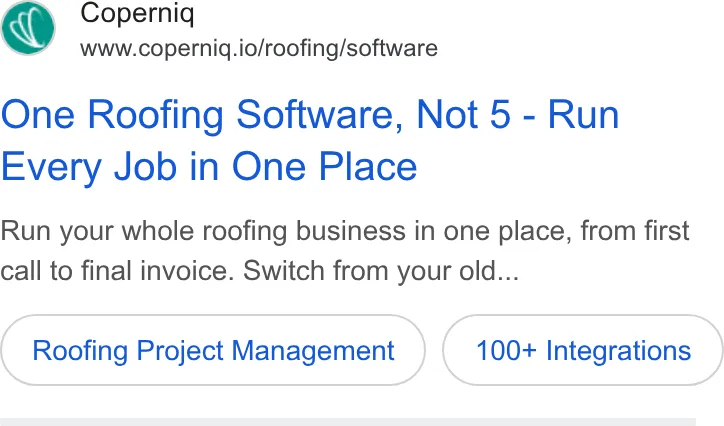This screenshot has width=724, height=426.
Task: Click the 'Run your whole roofing business' description
Action: pos(344,251)
